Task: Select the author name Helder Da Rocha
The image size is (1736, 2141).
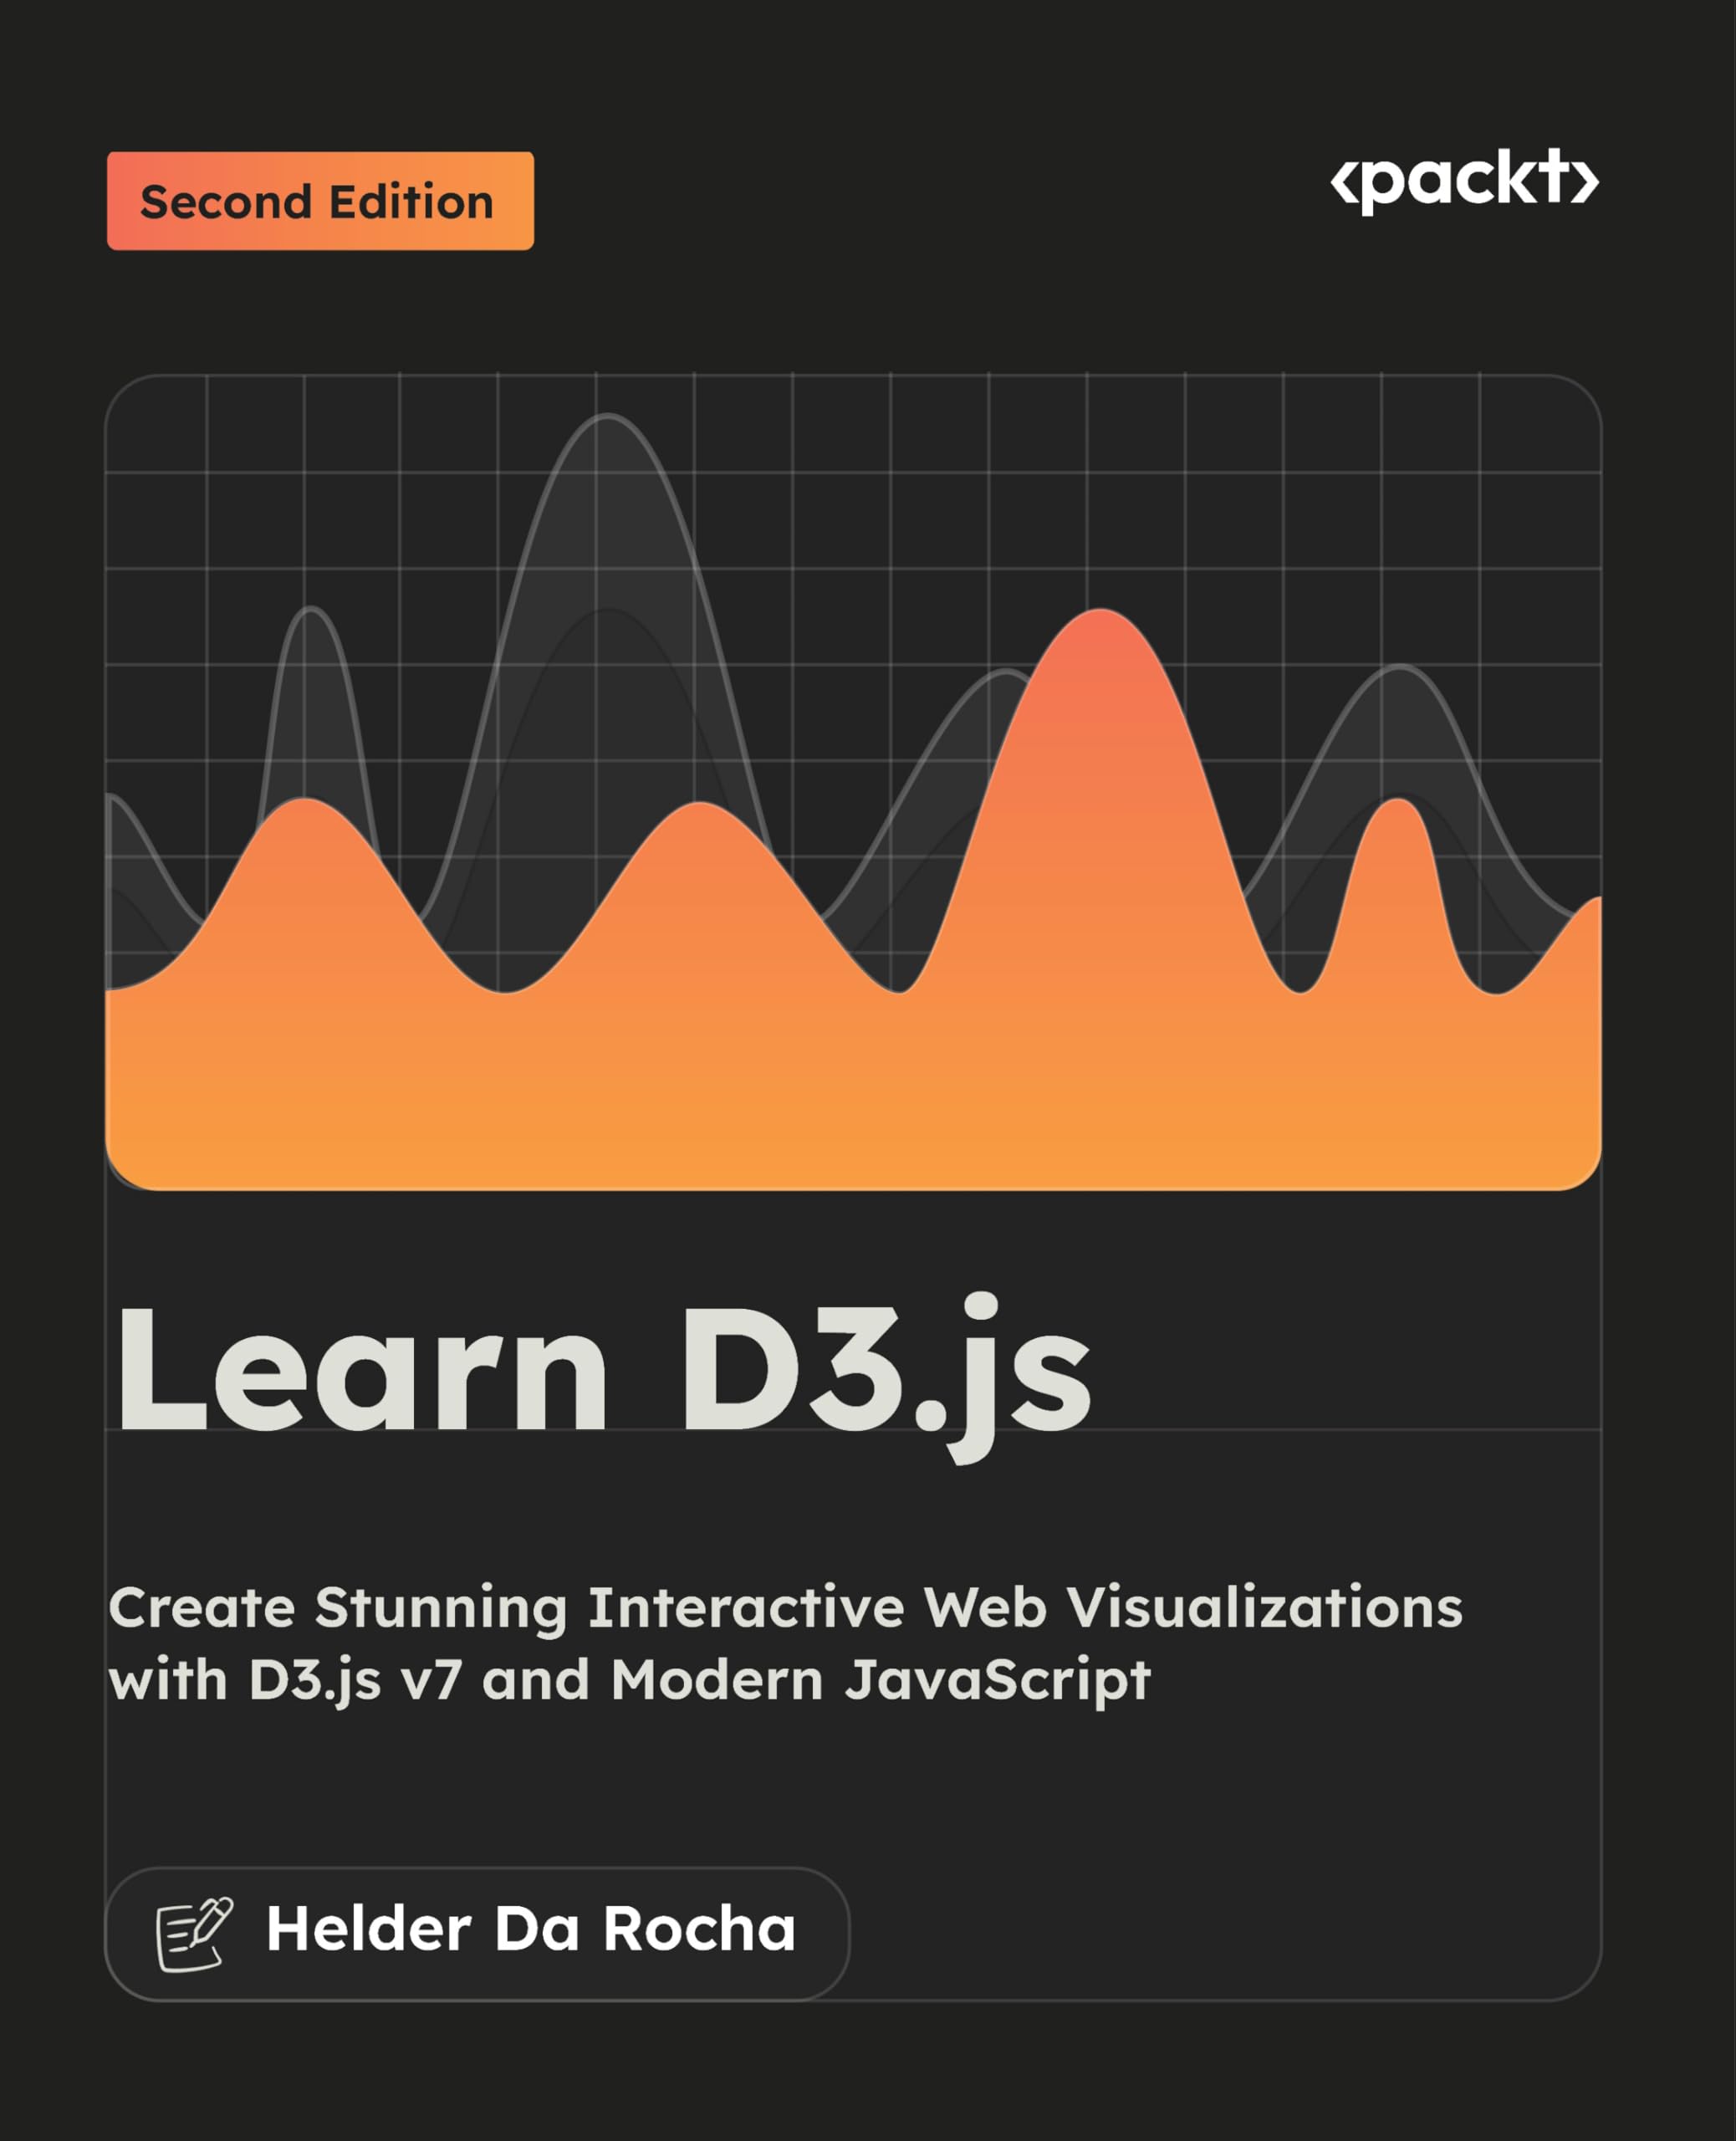Action: pos(531,1929)
